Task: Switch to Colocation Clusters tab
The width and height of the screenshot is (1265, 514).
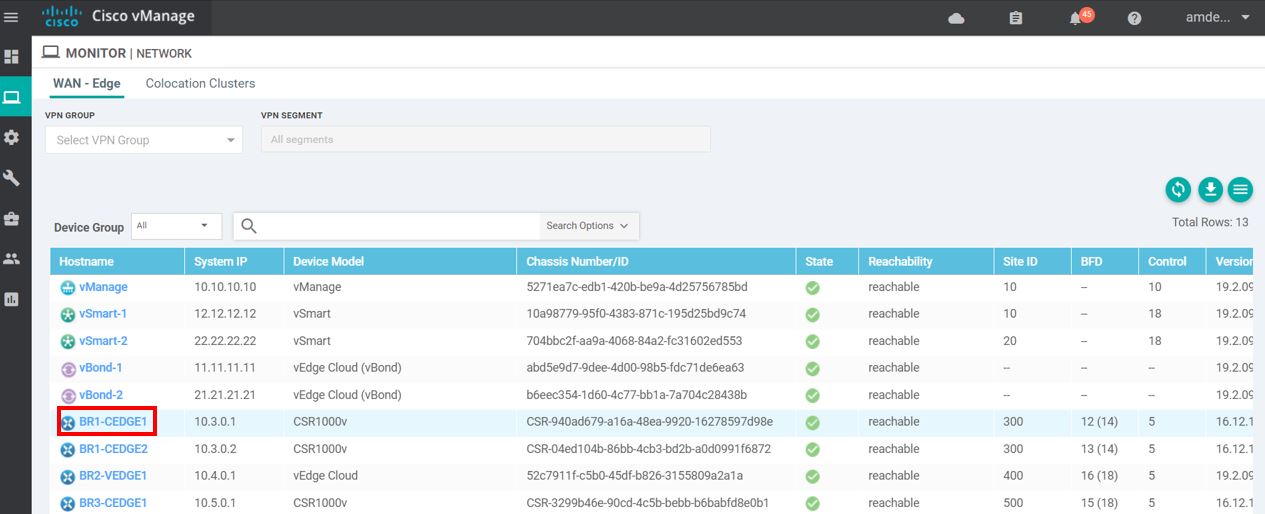Action: point(200,84)
